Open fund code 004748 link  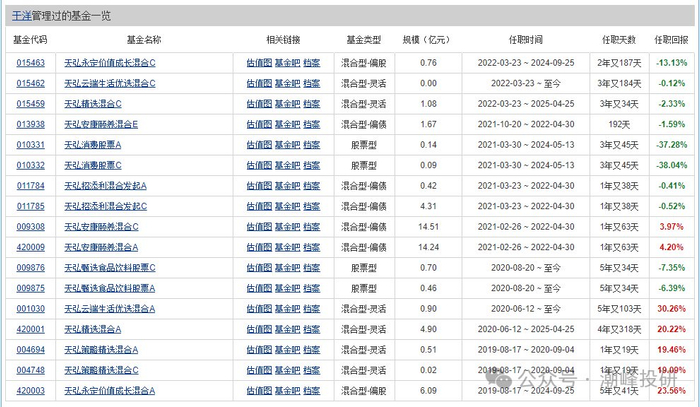point(30,370)
